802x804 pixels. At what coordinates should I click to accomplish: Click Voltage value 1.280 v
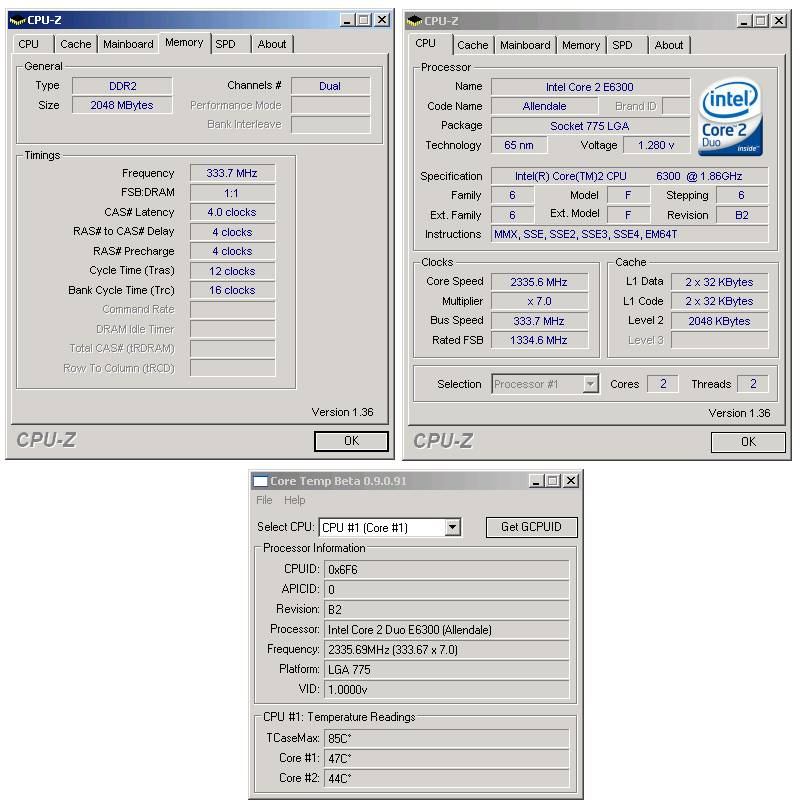click(656, 145)
